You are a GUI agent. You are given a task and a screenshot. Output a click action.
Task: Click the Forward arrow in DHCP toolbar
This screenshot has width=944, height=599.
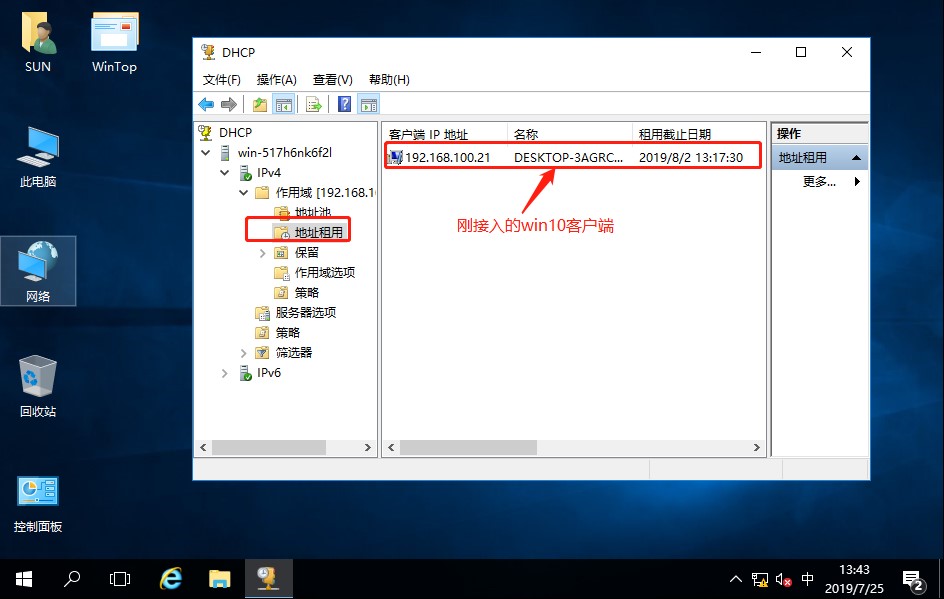click(x=229, y=104)
